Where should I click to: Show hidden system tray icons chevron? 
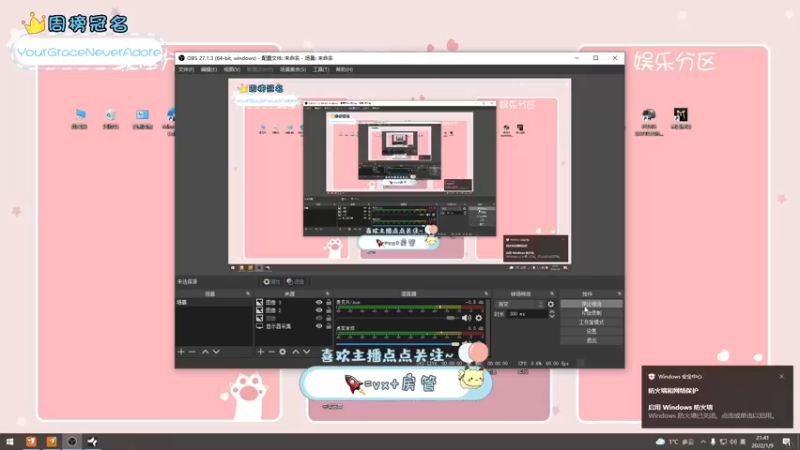click(x=703, y=441)
